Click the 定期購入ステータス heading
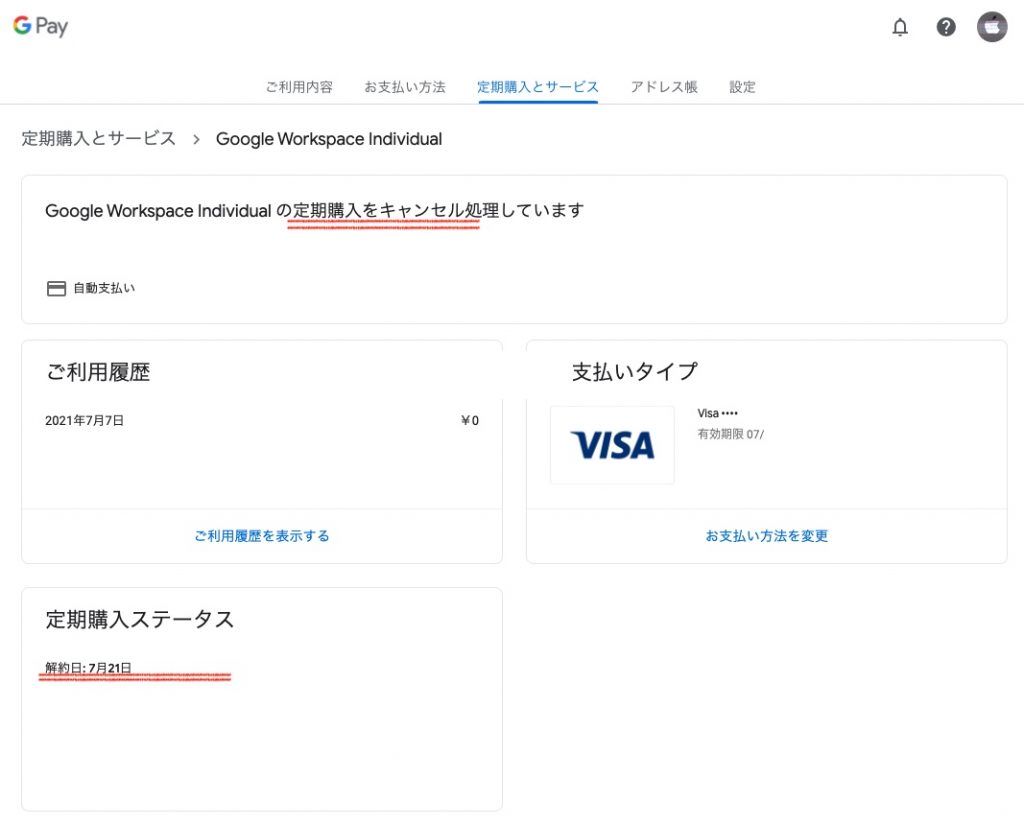 (140, 619)
